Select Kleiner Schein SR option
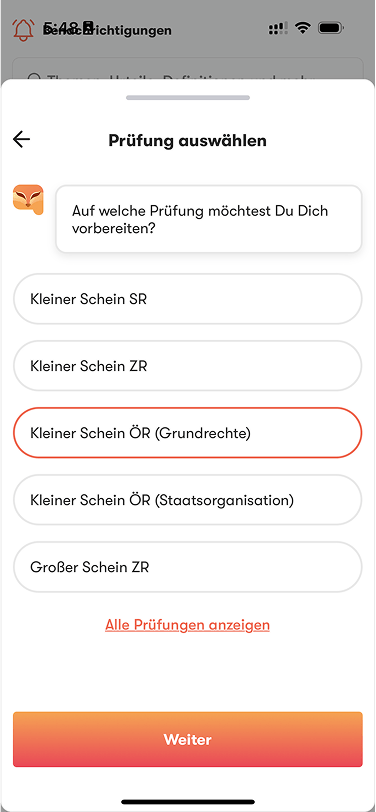Viewport: 376px width, 812px height. pos(187,299)
